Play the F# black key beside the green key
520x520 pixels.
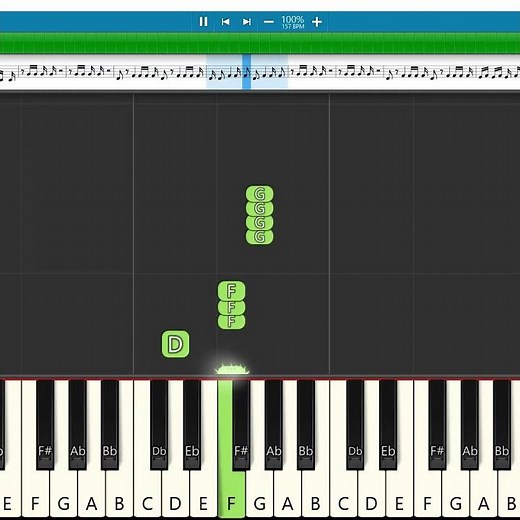click(x=241, y=425)
